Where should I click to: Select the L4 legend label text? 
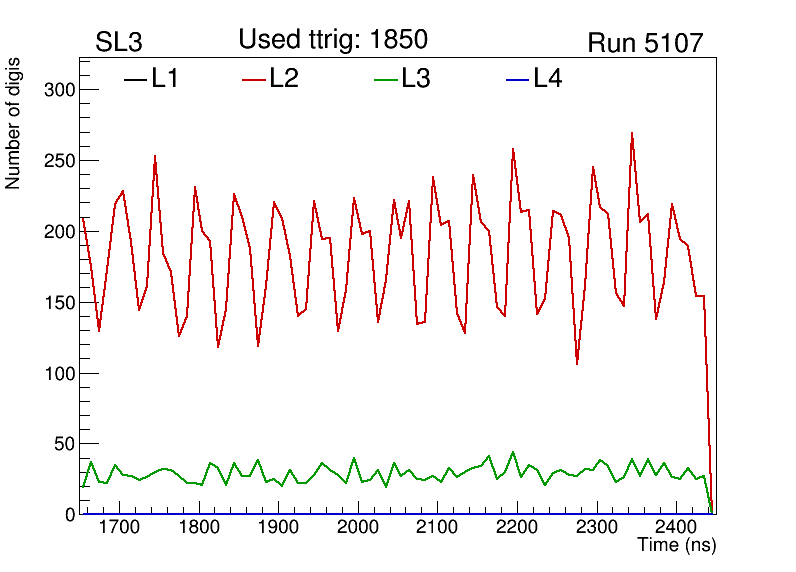(x=548, y=79)
